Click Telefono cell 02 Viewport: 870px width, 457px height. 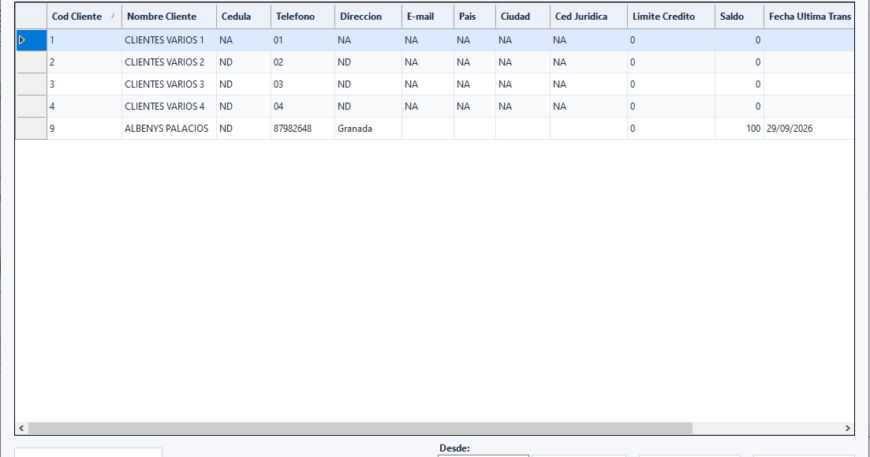[303, 62]
